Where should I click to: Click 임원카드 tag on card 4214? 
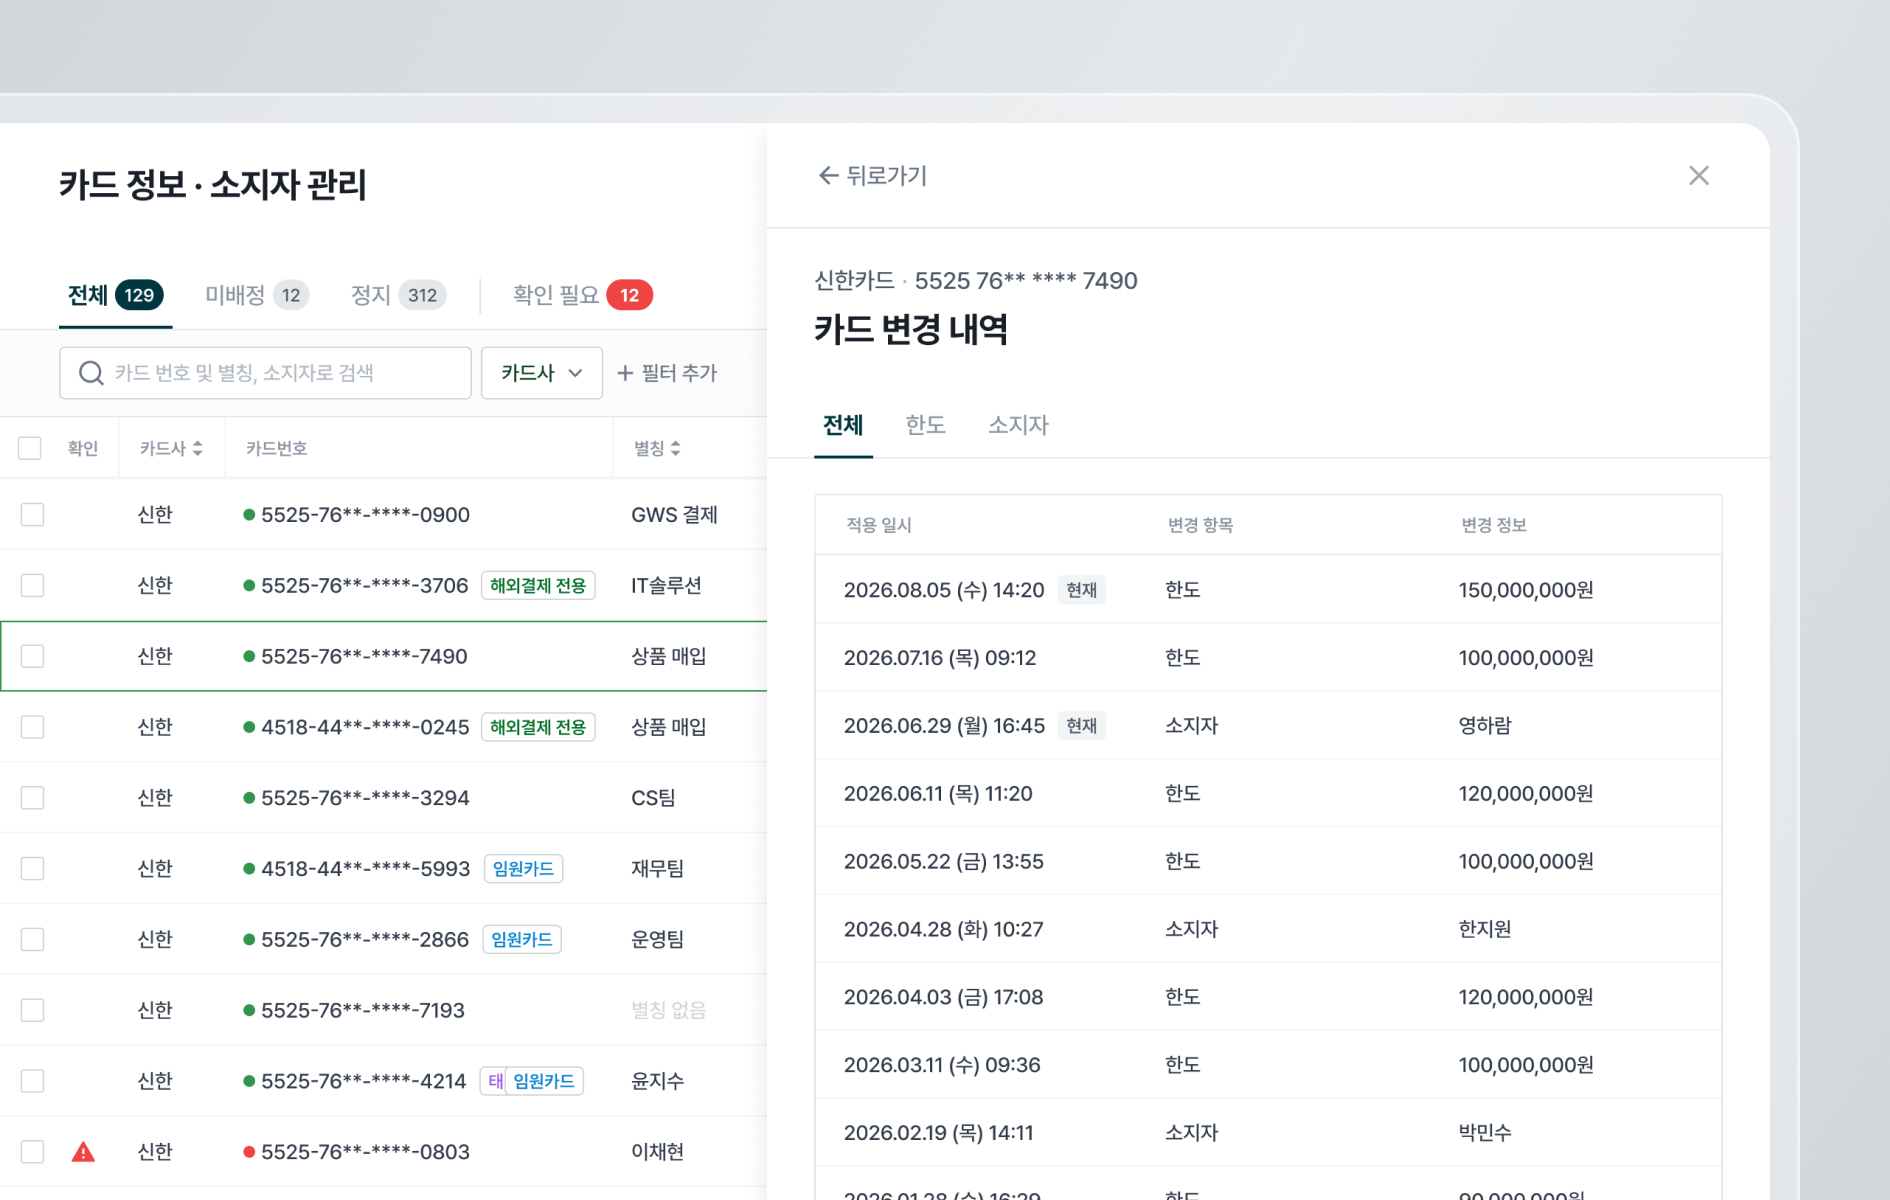click(544, 1081)
